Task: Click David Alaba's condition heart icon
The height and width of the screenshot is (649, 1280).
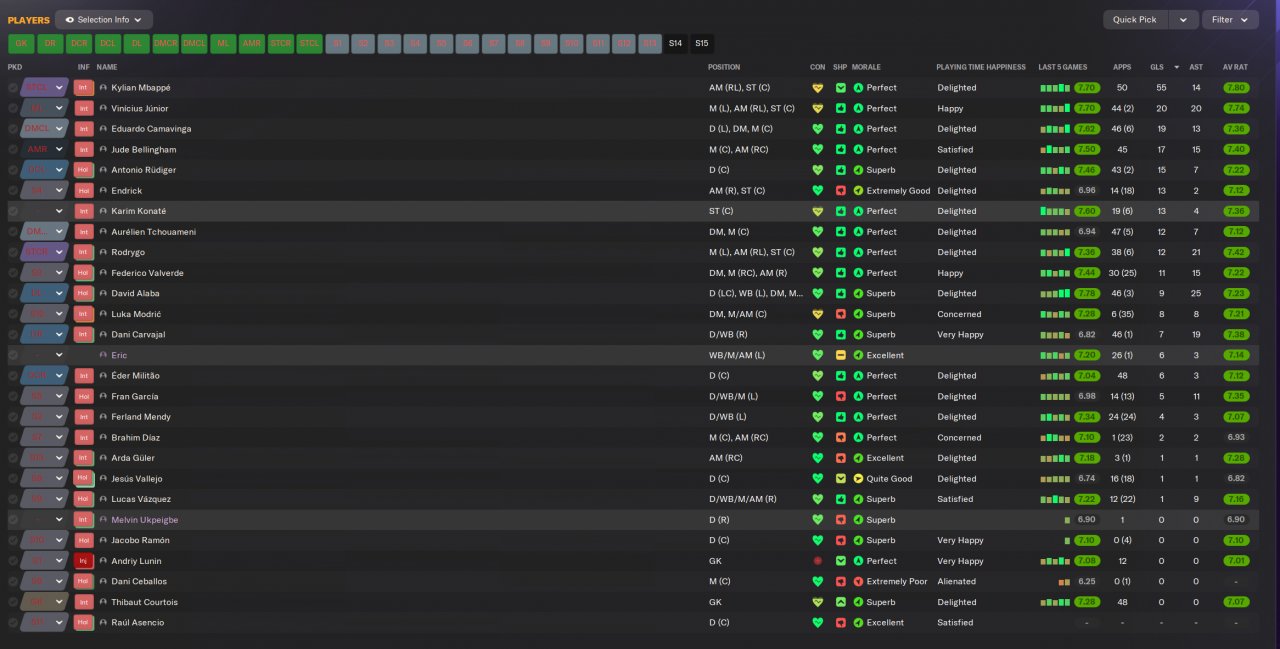Action: [x=817, y=294]
